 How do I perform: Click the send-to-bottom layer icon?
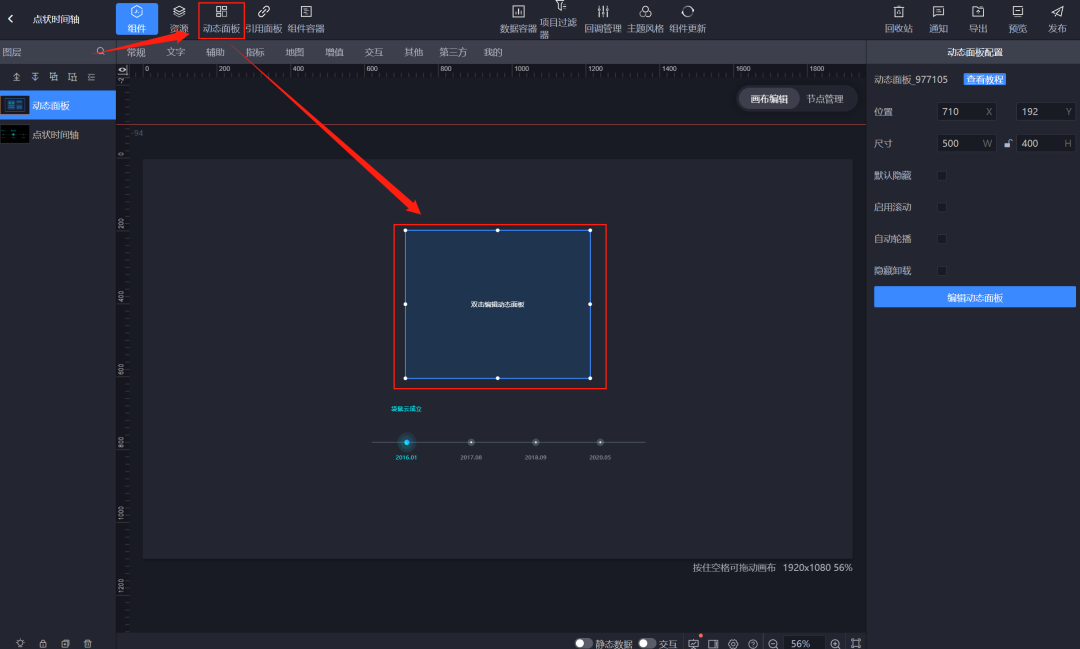pos(35,76)
